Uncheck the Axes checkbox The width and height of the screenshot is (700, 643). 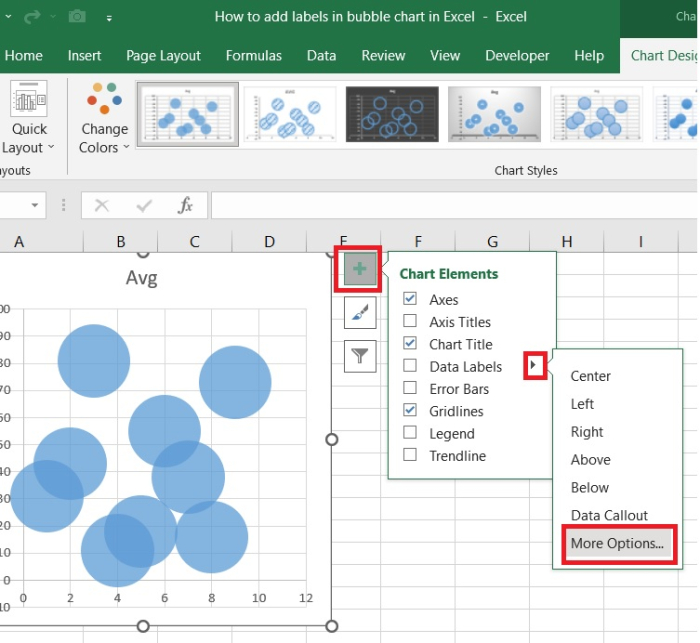[x=410, y=298]
